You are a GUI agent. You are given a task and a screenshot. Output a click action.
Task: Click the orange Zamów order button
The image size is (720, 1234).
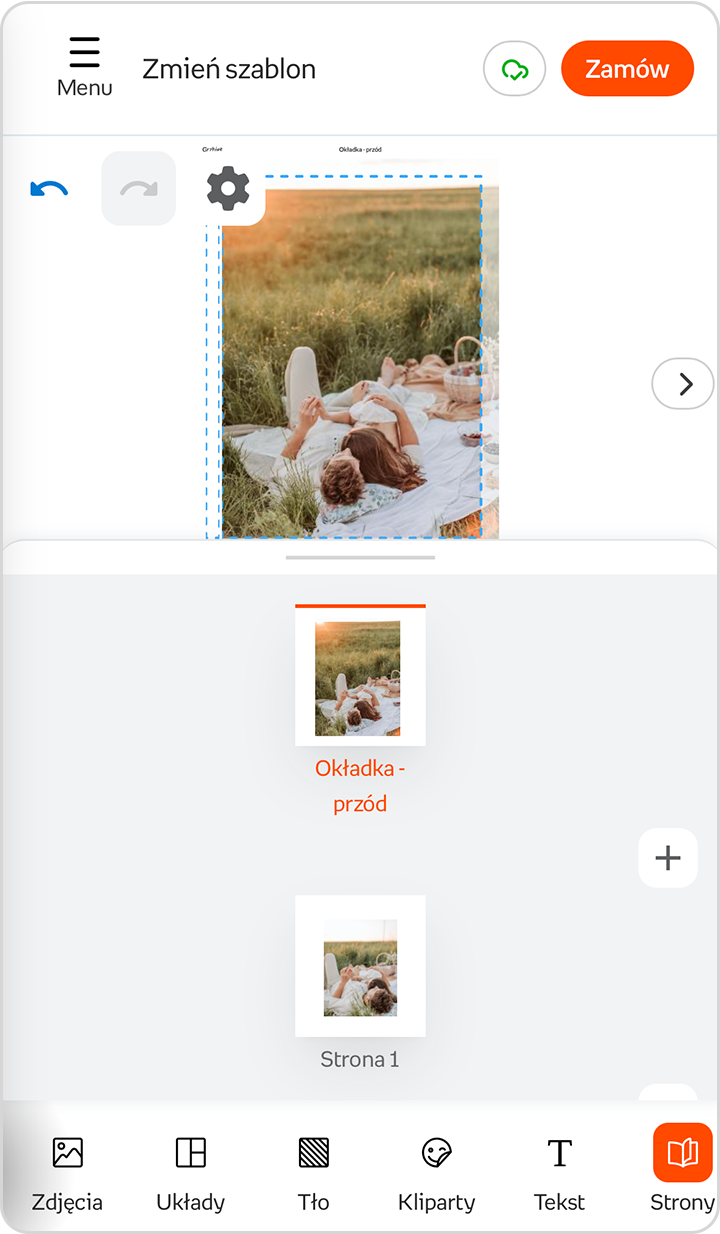click(627, 69)
